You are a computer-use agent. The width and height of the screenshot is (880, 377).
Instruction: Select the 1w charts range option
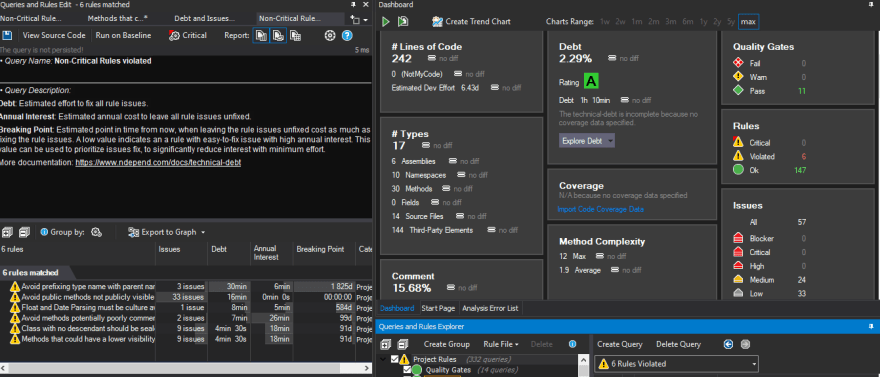point(604,21)
